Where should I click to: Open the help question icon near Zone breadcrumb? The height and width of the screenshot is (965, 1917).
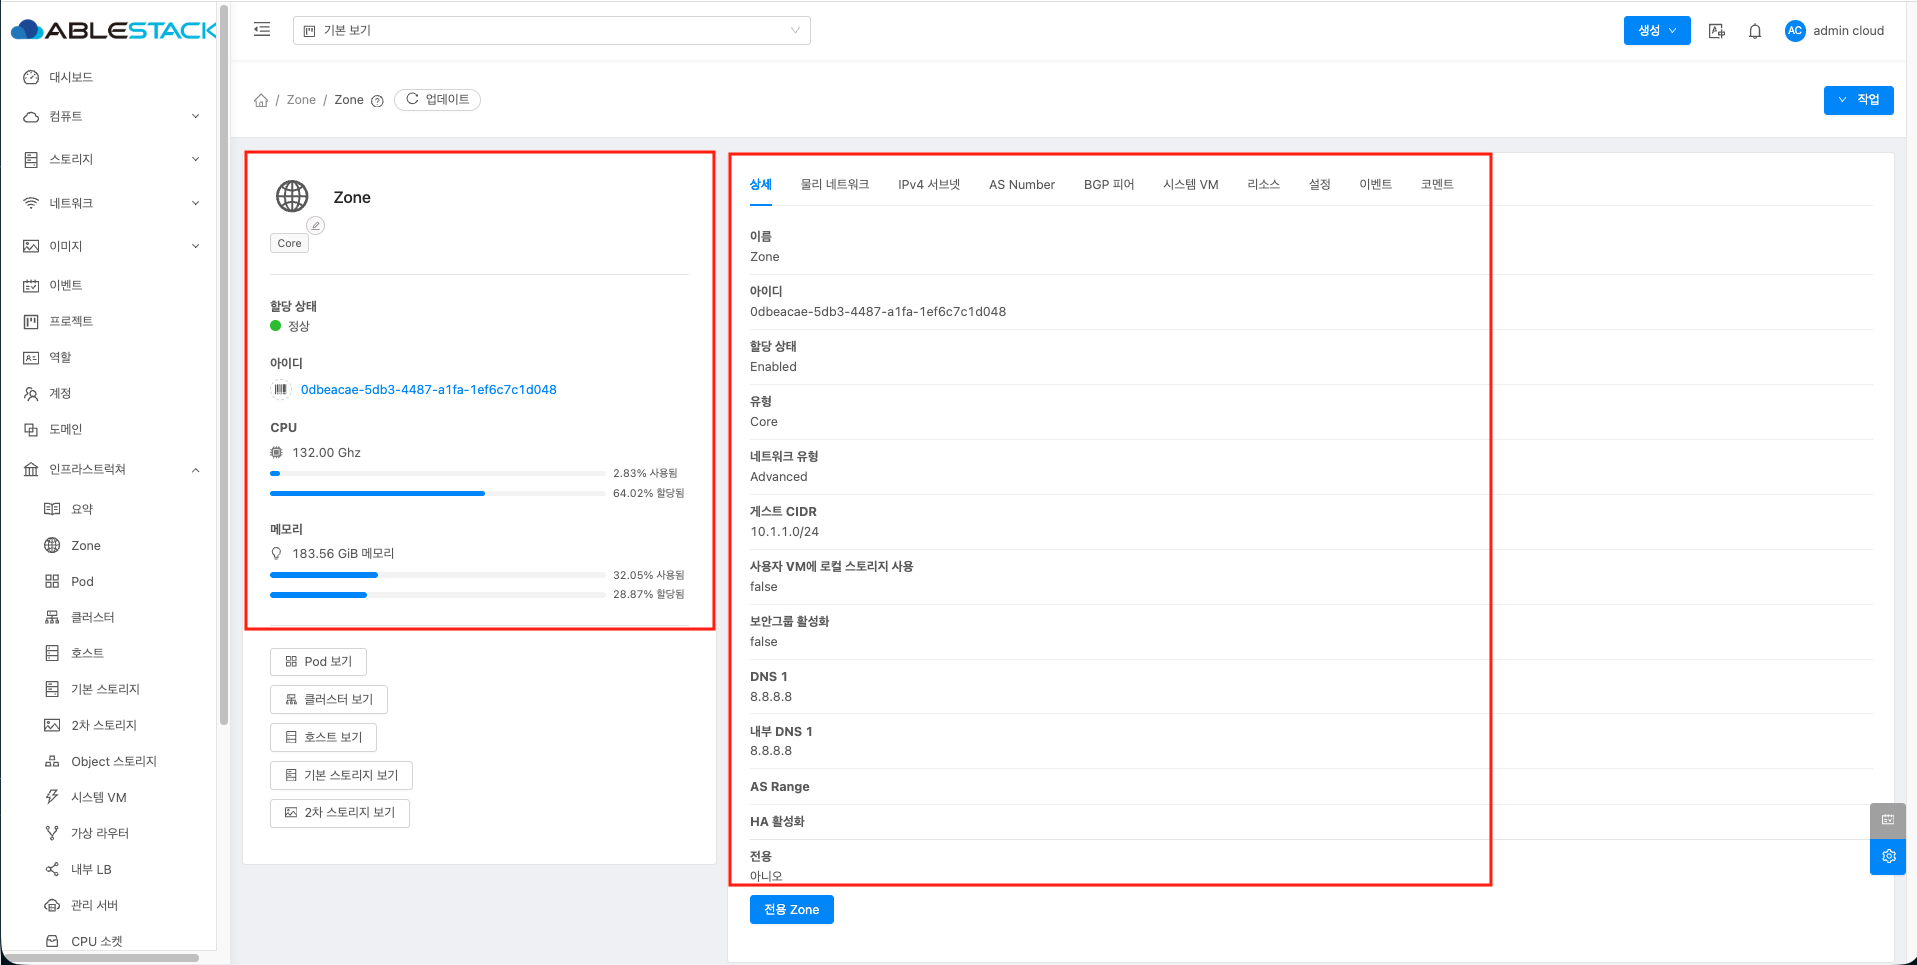click(x=377, y=101)
